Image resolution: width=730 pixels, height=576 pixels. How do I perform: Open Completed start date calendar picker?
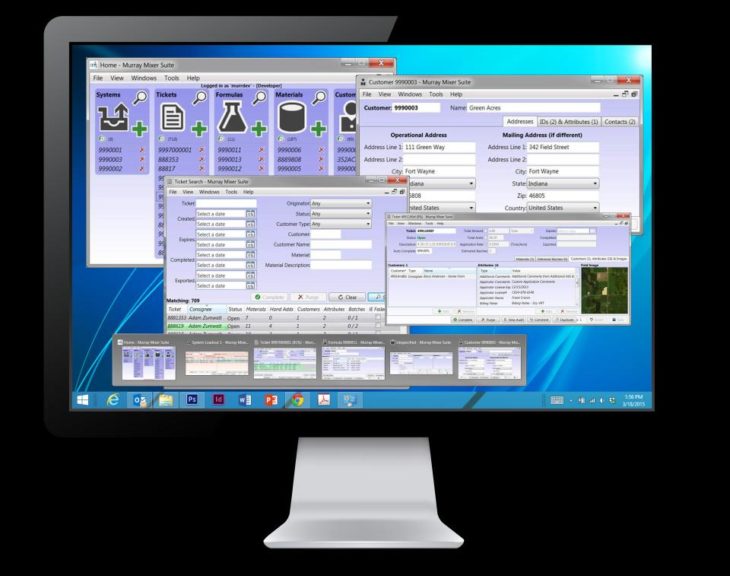[x=250, y=255]
